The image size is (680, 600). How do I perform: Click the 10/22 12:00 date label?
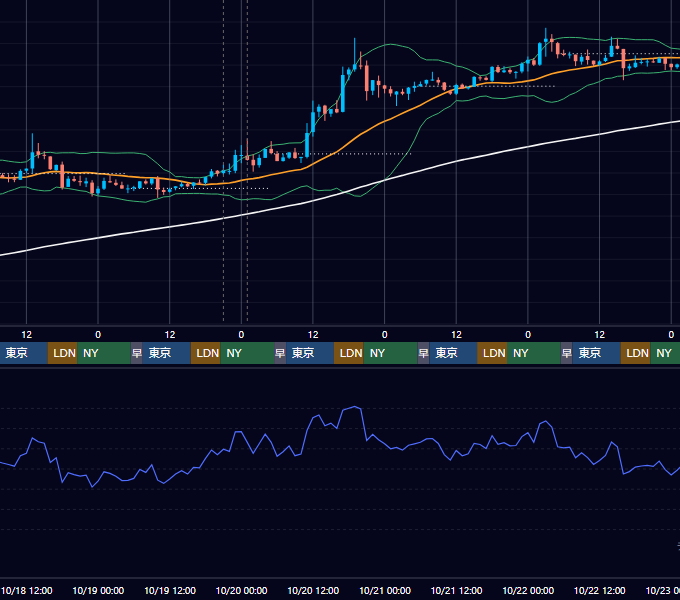click(600, 590)
